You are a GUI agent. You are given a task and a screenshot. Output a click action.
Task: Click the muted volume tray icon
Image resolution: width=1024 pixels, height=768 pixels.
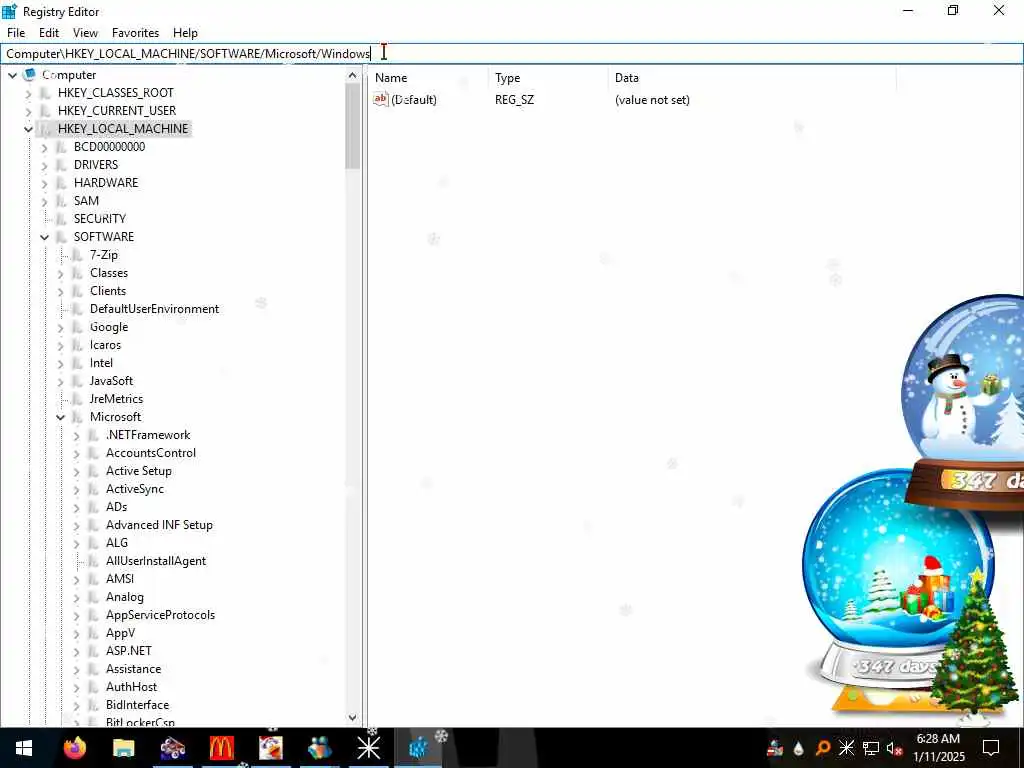pos(894,748)
